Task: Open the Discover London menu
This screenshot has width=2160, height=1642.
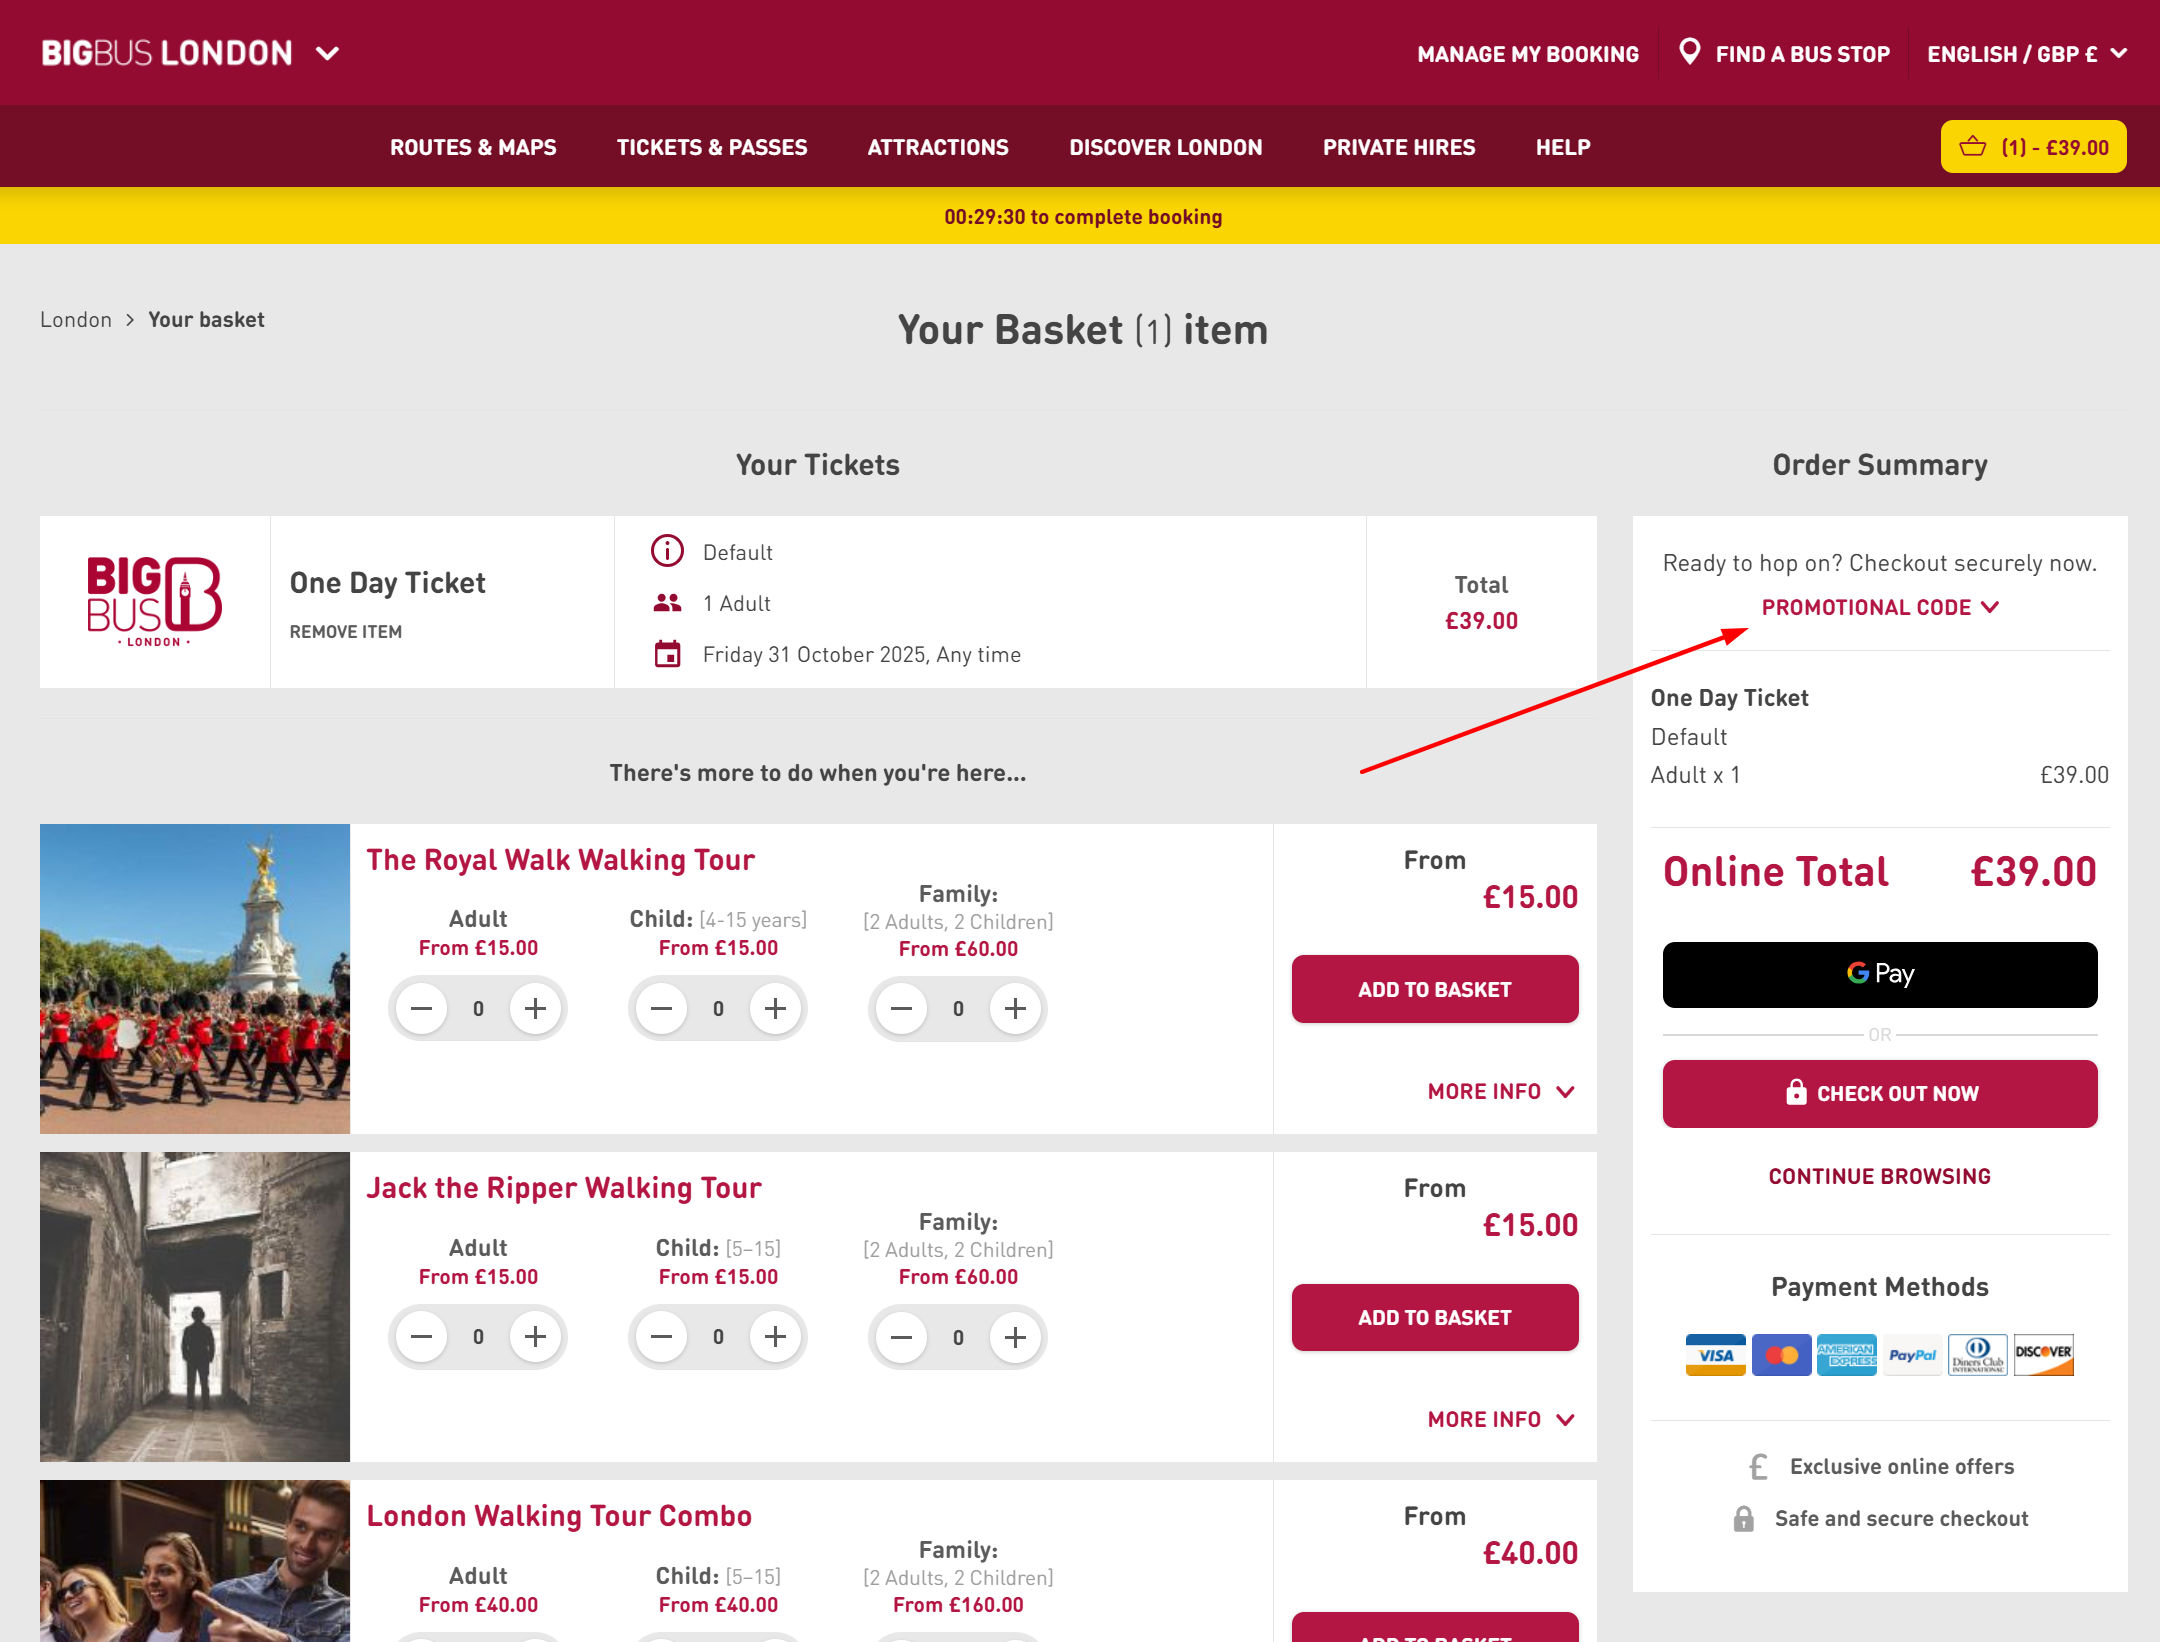Action: coord(1165,146)
